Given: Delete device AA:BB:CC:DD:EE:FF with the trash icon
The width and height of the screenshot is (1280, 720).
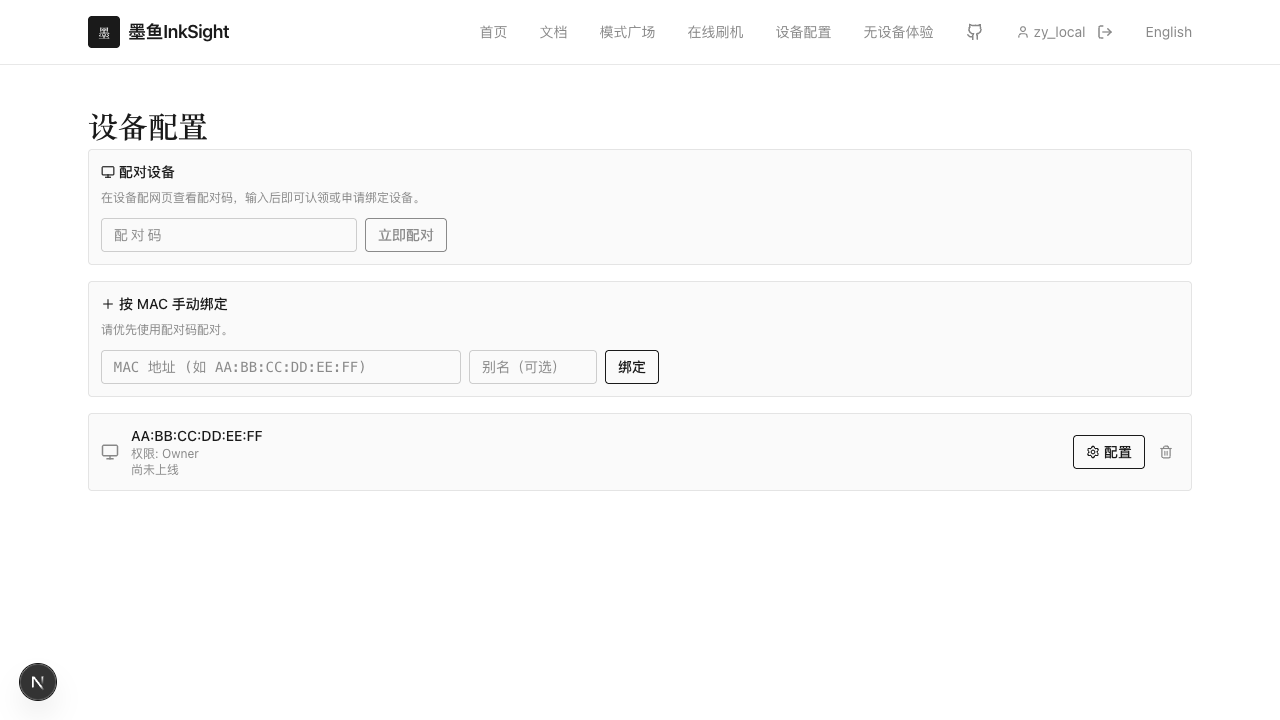Looking at the screenshot, I should coord(1166,452).
